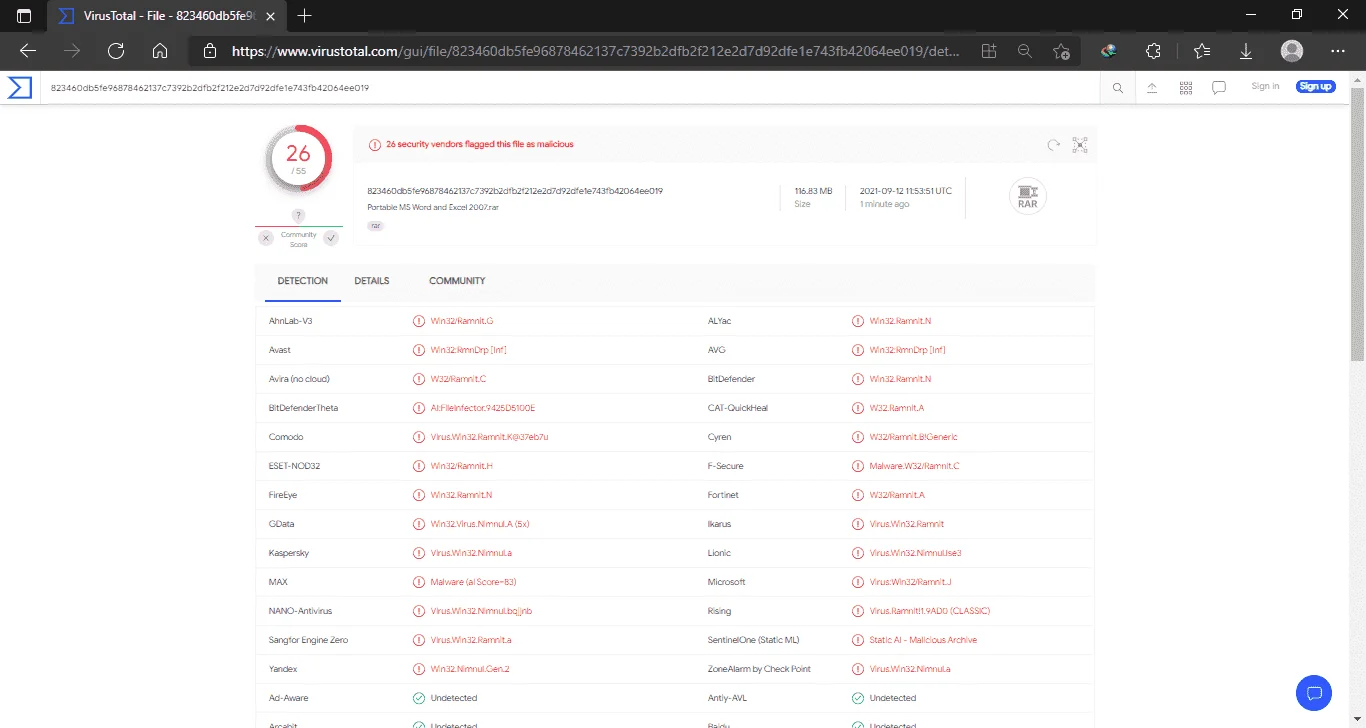Viewport: 1366px width, 728px height.
Task: Click the VirusTotal logo in the site header
Action: click(x=20, y=88)
